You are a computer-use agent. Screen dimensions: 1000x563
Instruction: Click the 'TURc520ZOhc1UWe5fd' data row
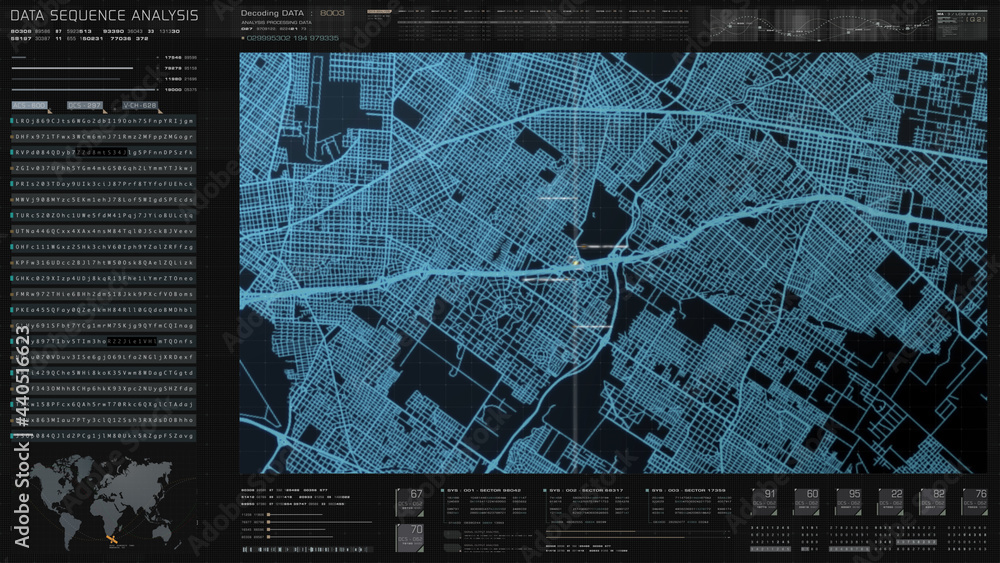104,216
